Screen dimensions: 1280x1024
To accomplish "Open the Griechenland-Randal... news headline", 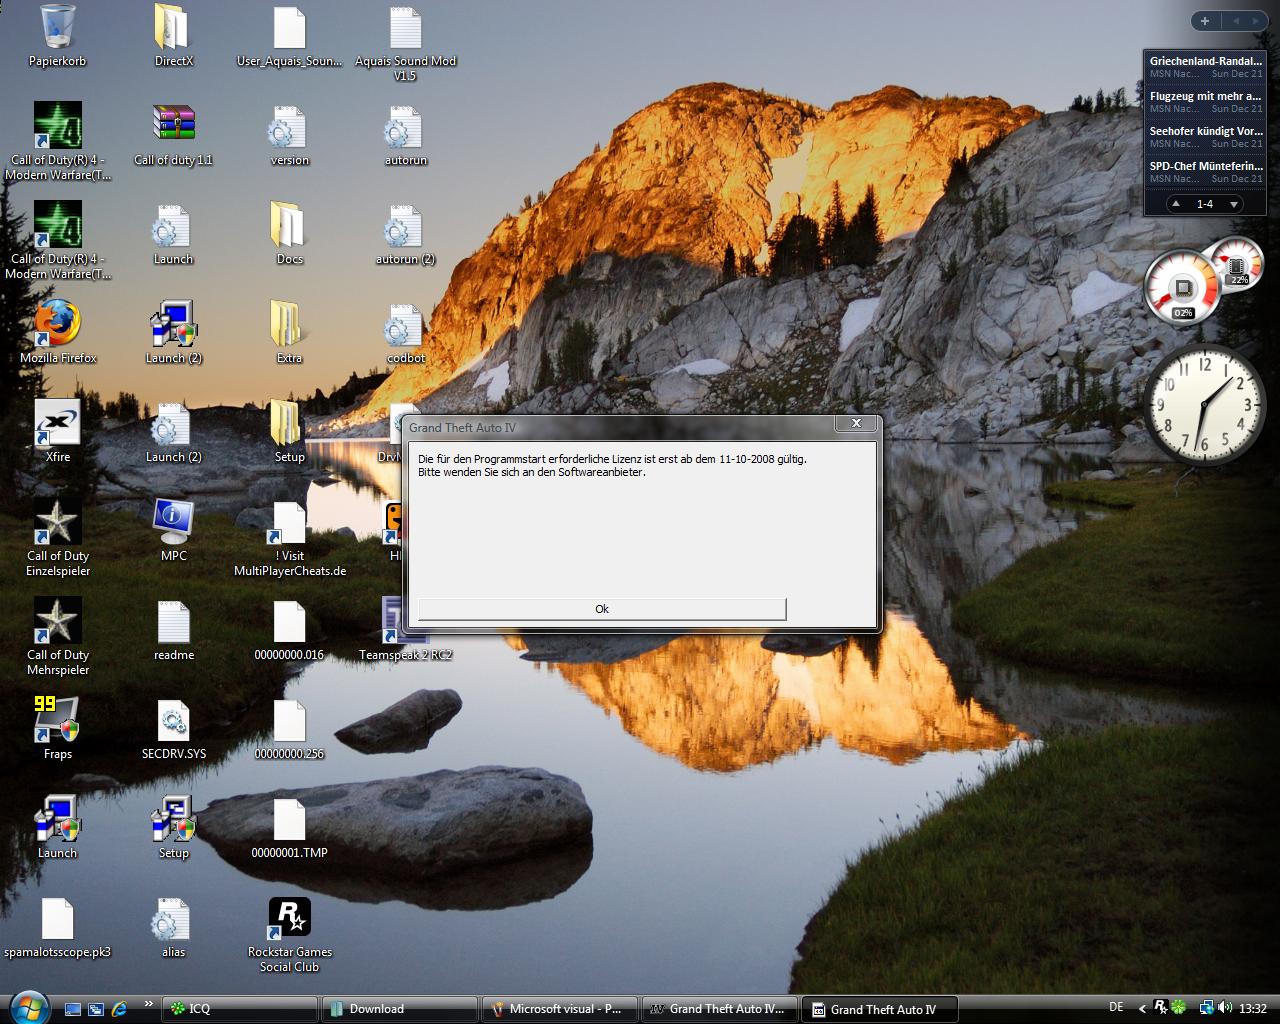I will (1205, 61).
